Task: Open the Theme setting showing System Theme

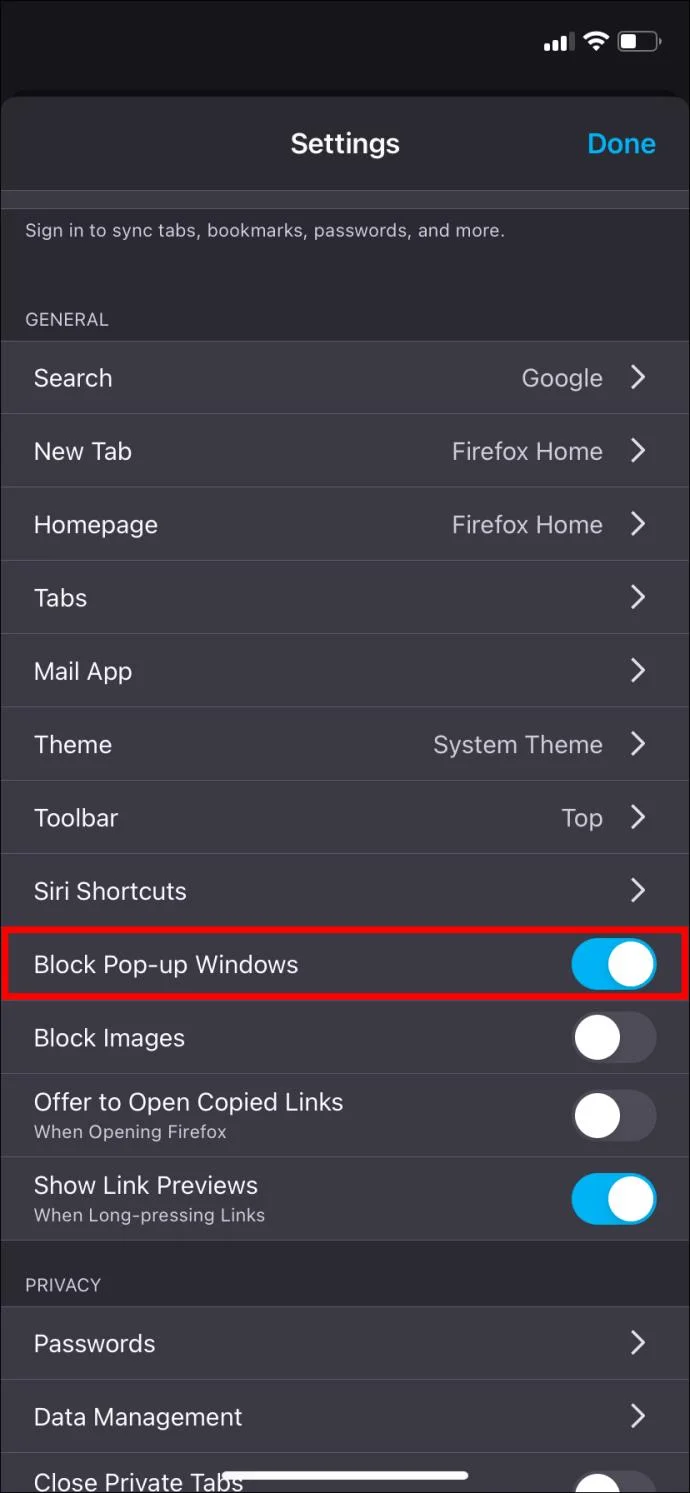Action: click(x=344, y=744)
